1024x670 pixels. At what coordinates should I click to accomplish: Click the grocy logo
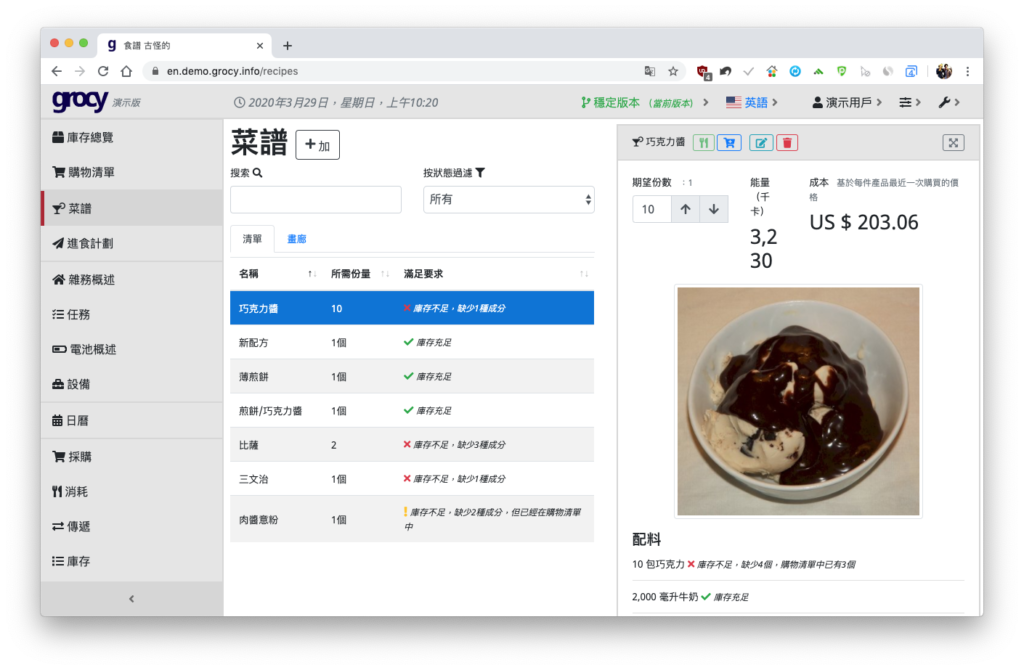coord(80,101)
